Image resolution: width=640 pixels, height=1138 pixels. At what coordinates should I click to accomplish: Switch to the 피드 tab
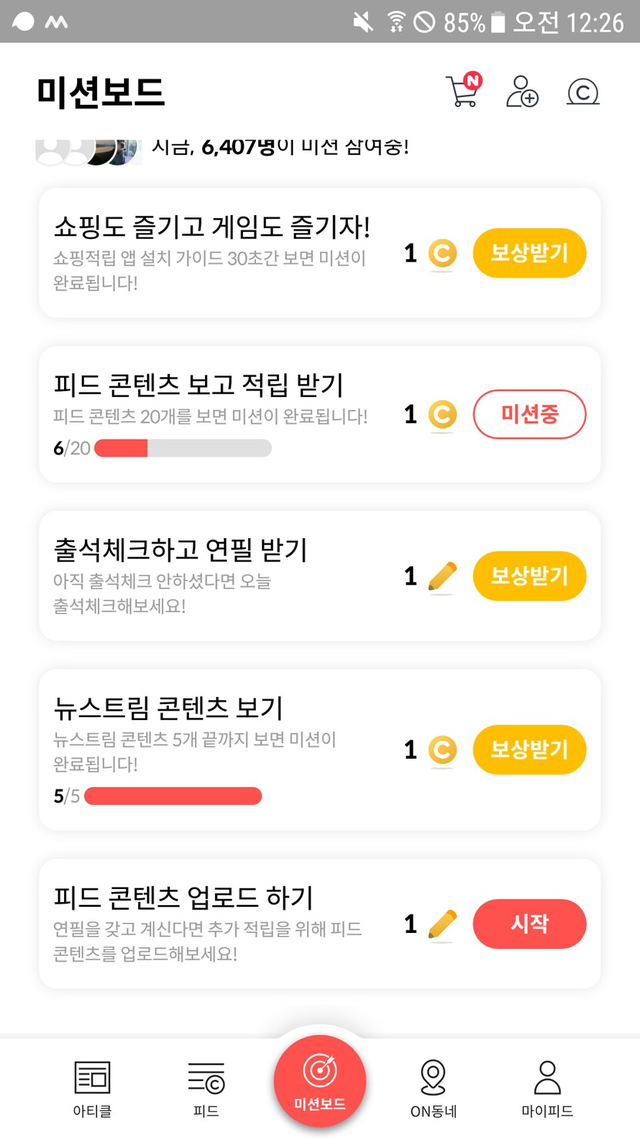coord(206,1086)
